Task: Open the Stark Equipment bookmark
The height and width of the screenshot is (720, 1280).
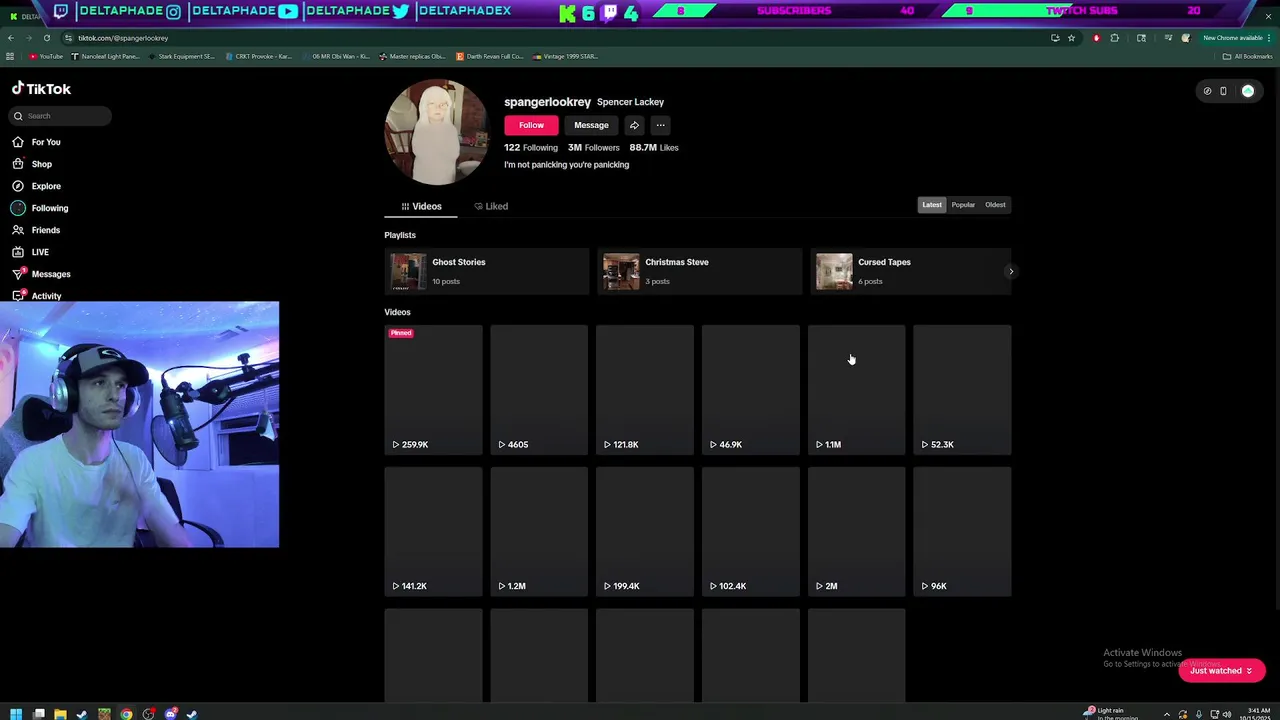Action: point(181,56)
